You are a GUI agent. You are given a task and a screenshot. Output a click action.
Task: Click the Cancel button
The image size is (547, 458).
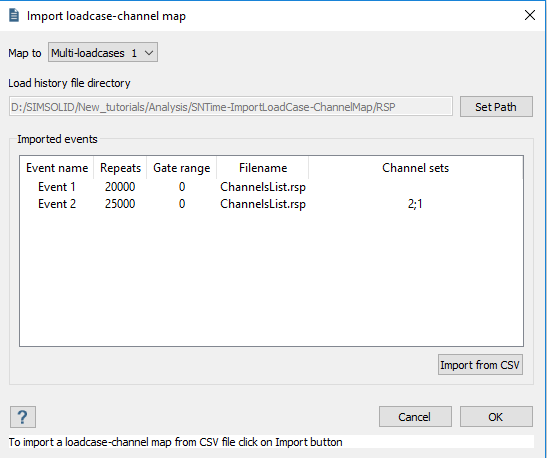tap(415, 417)
